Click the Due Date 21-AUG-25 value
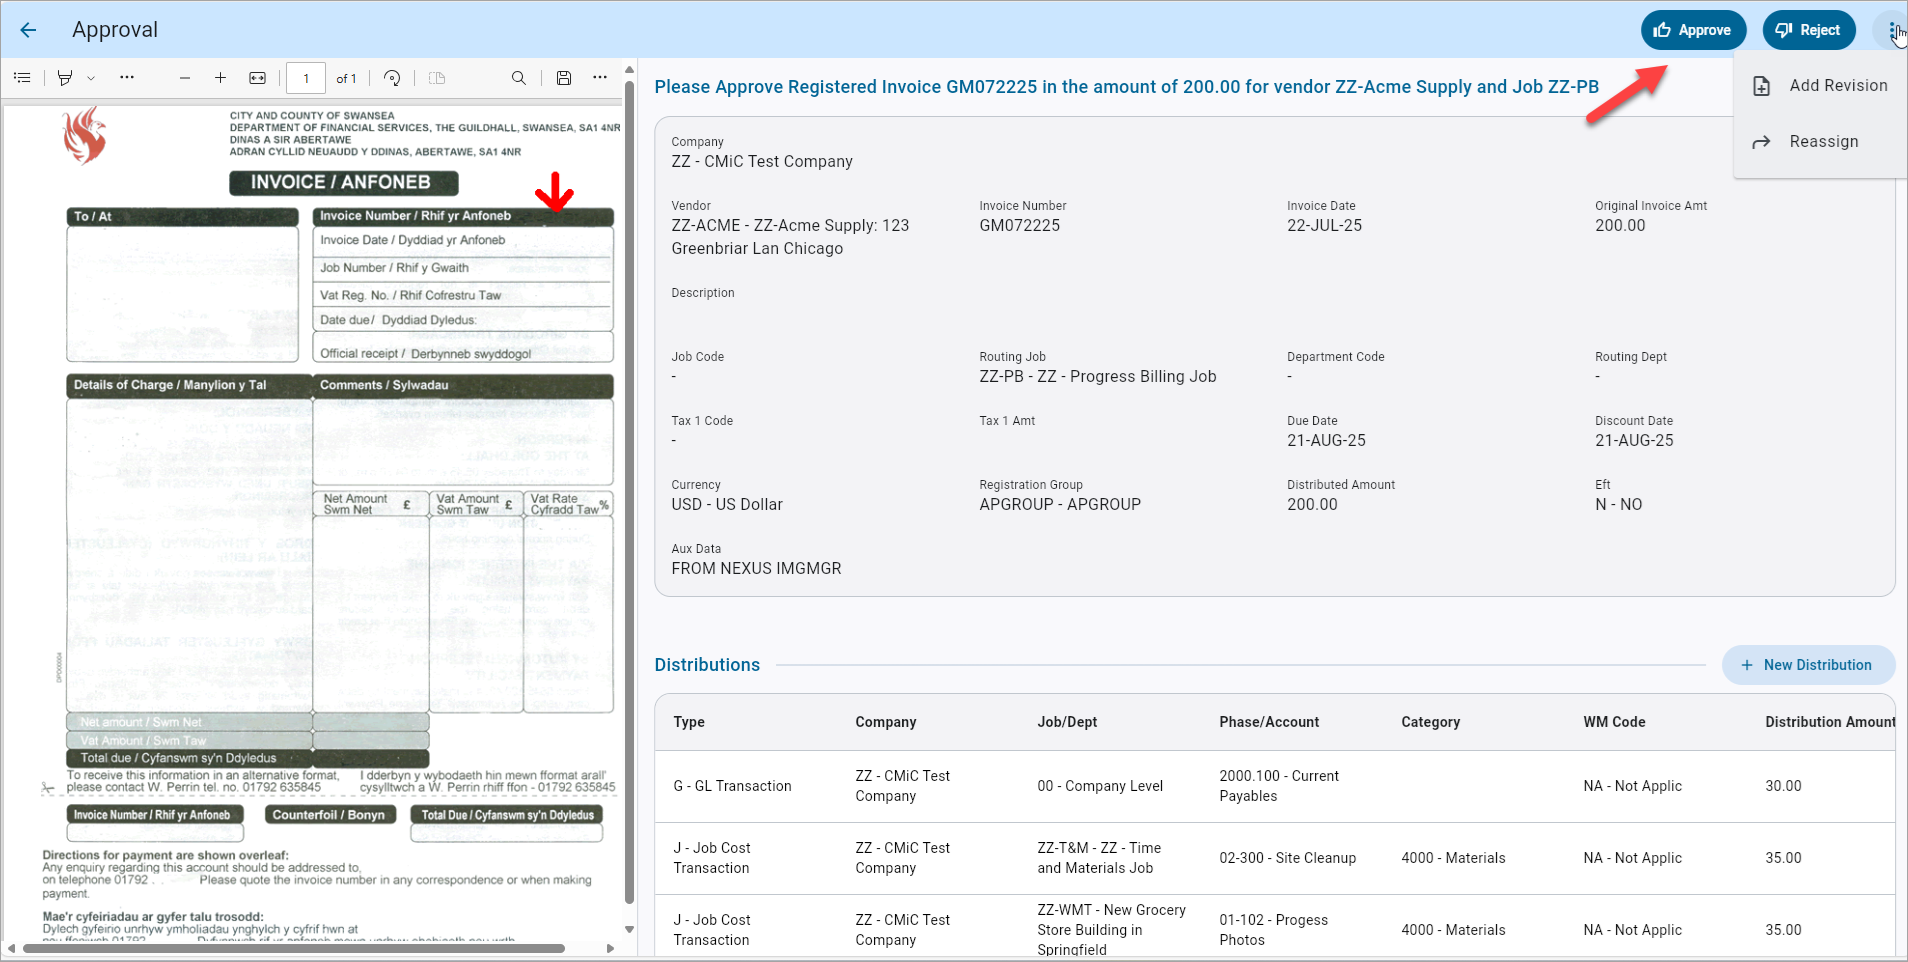 (1326, 441)
